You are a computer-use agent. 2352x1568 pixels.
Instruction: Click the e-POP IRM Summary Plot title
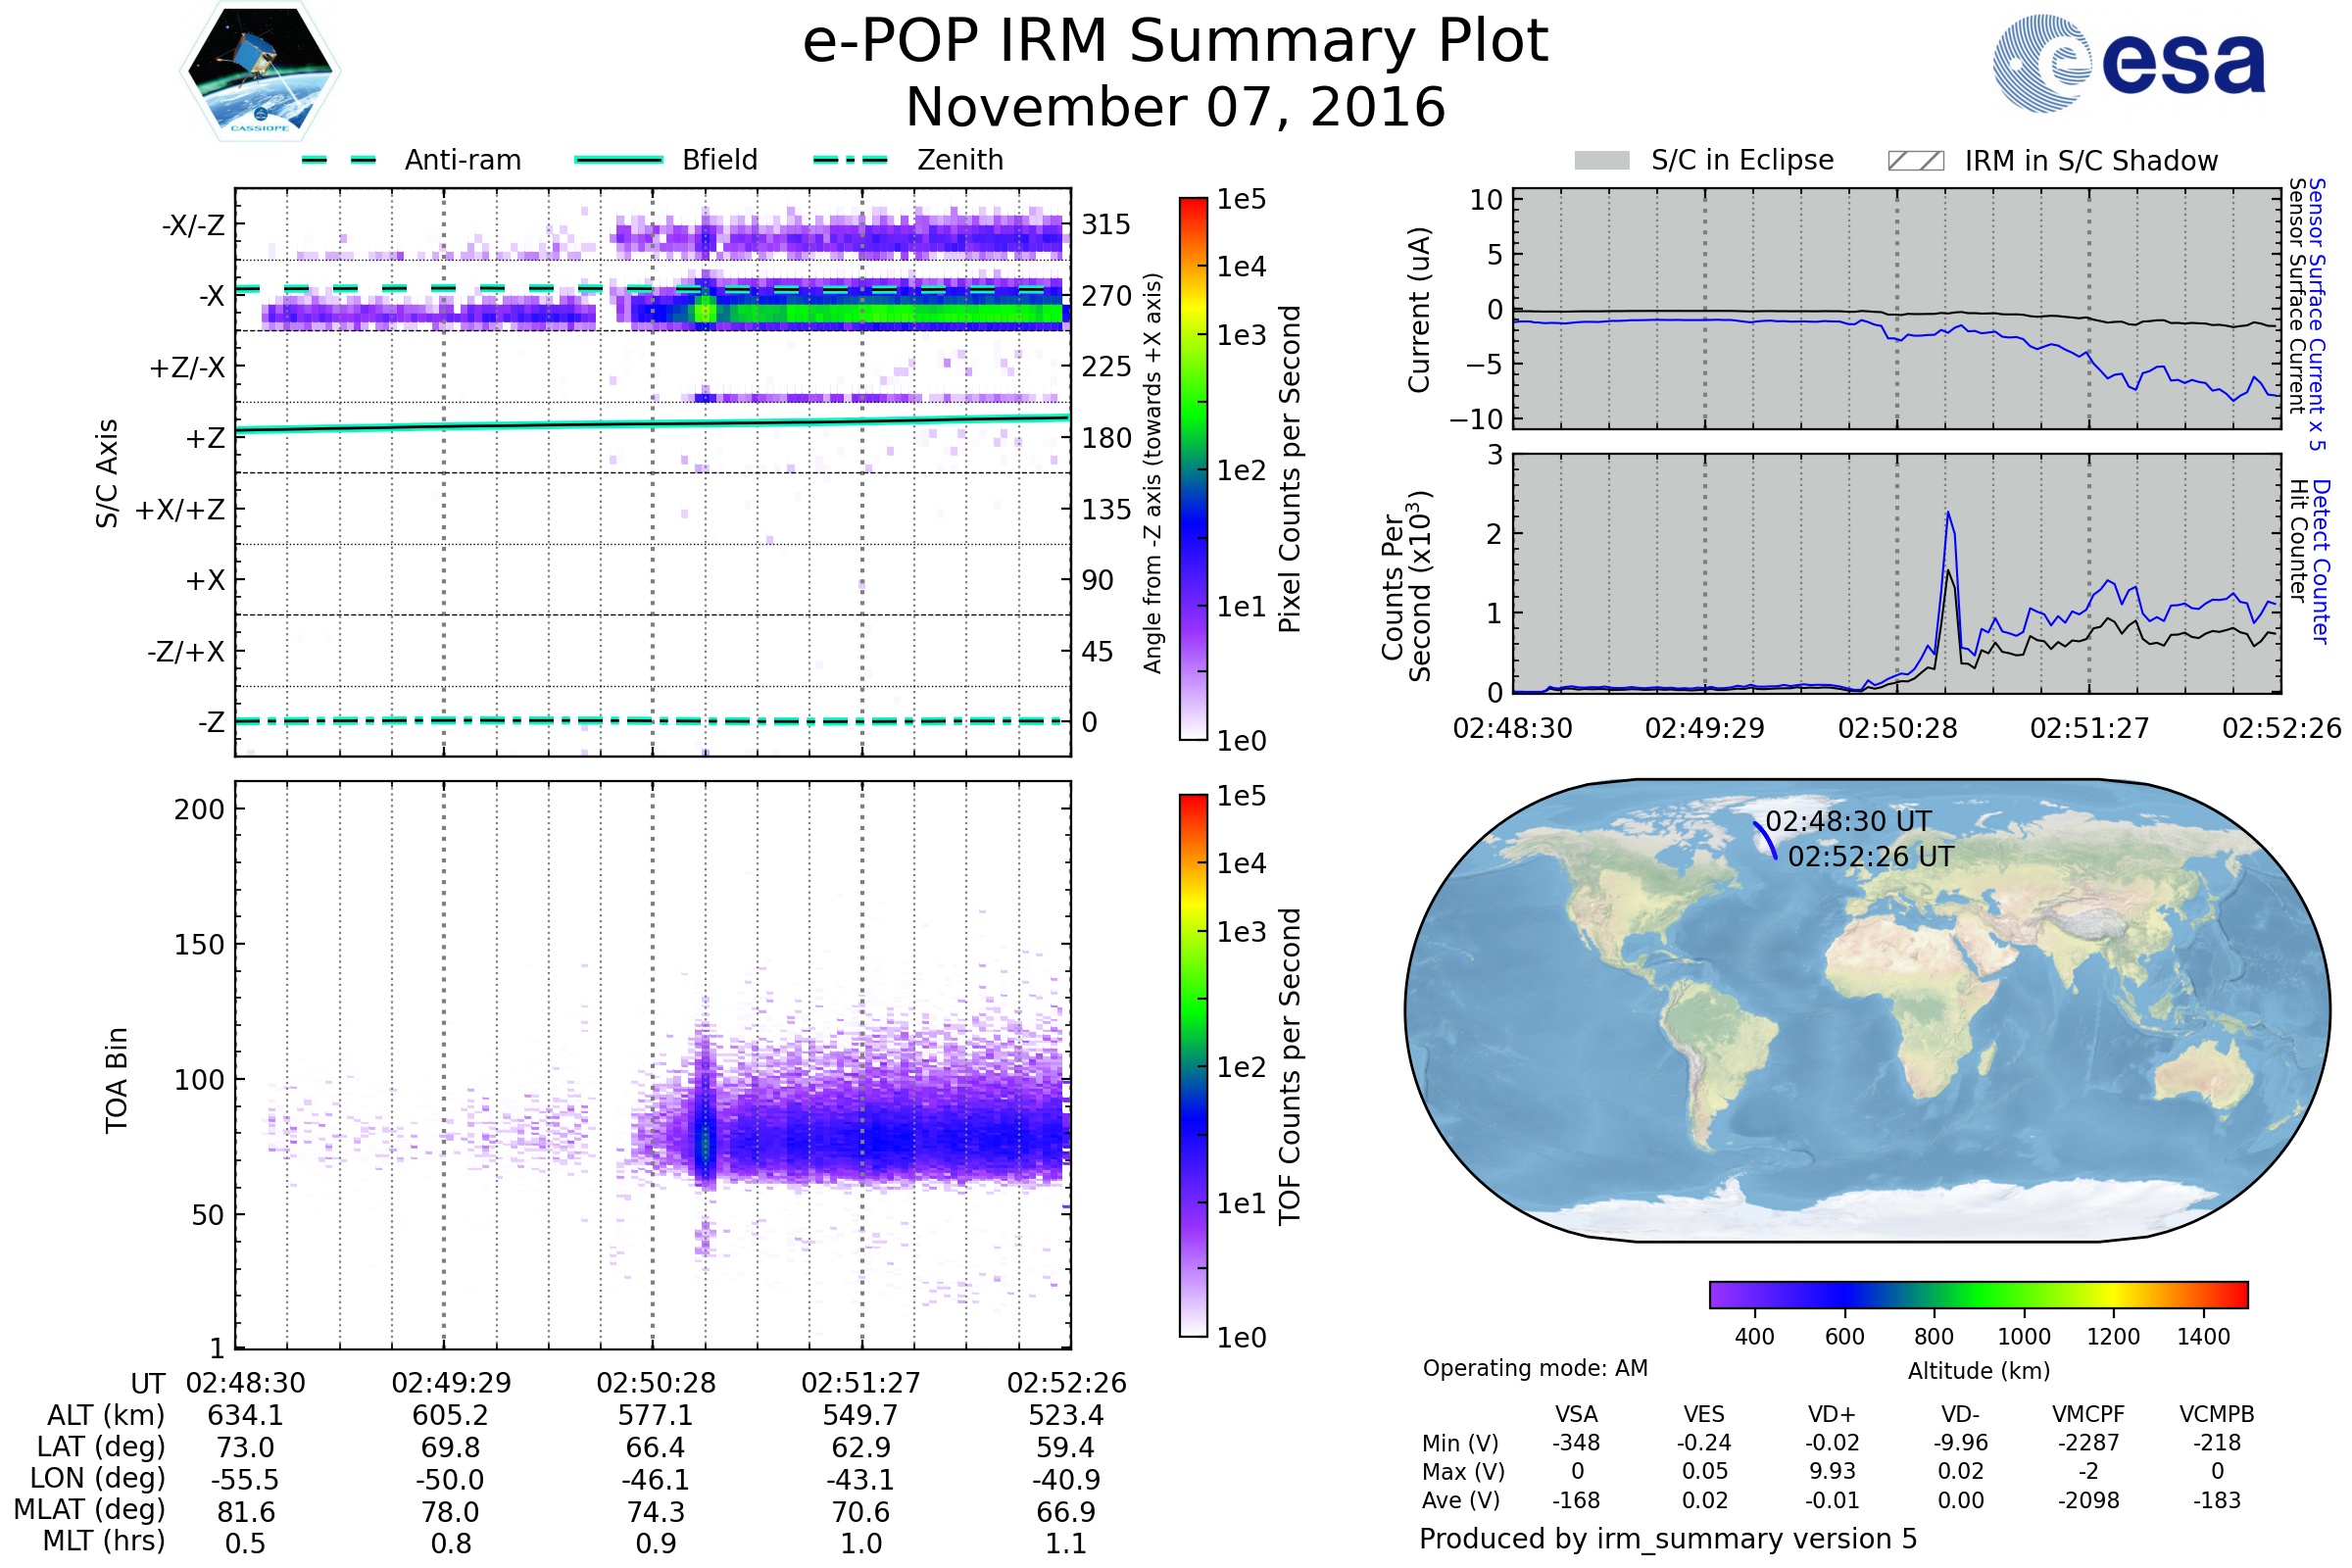1175,42
